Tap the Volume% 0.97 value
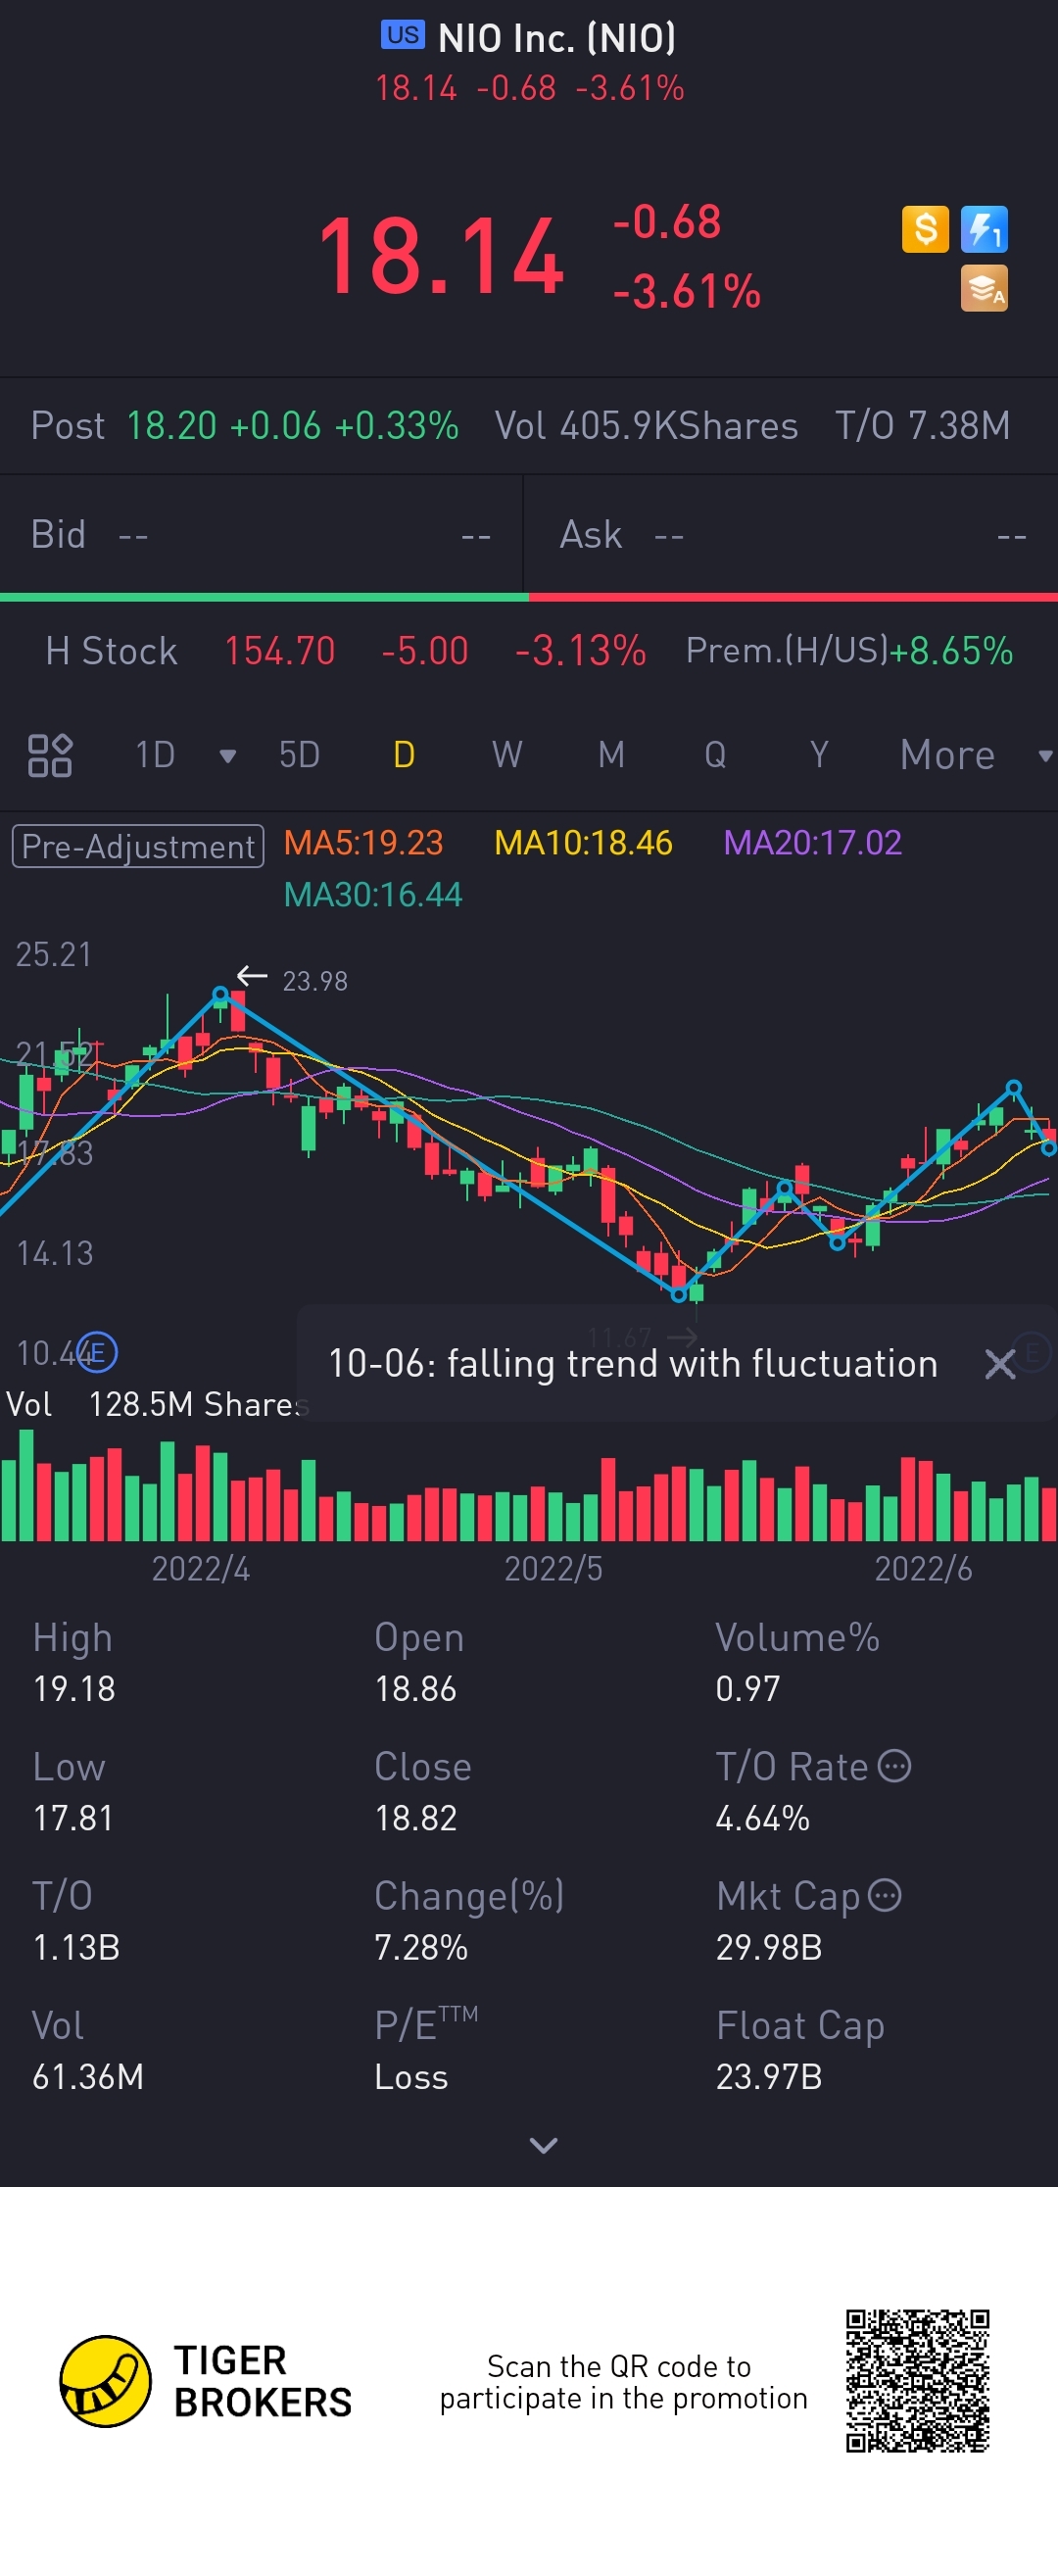Image resolution: width=1058 pixels, height=2576 pixels. 747,1689
